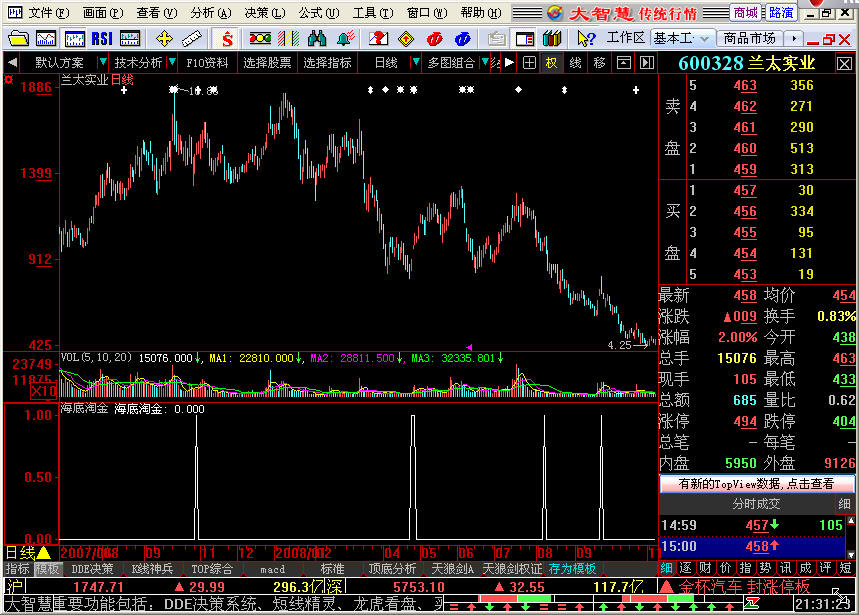The image size is (859, 615).
Task: Select the K线神兵 template tab
Action: (152, 569)
